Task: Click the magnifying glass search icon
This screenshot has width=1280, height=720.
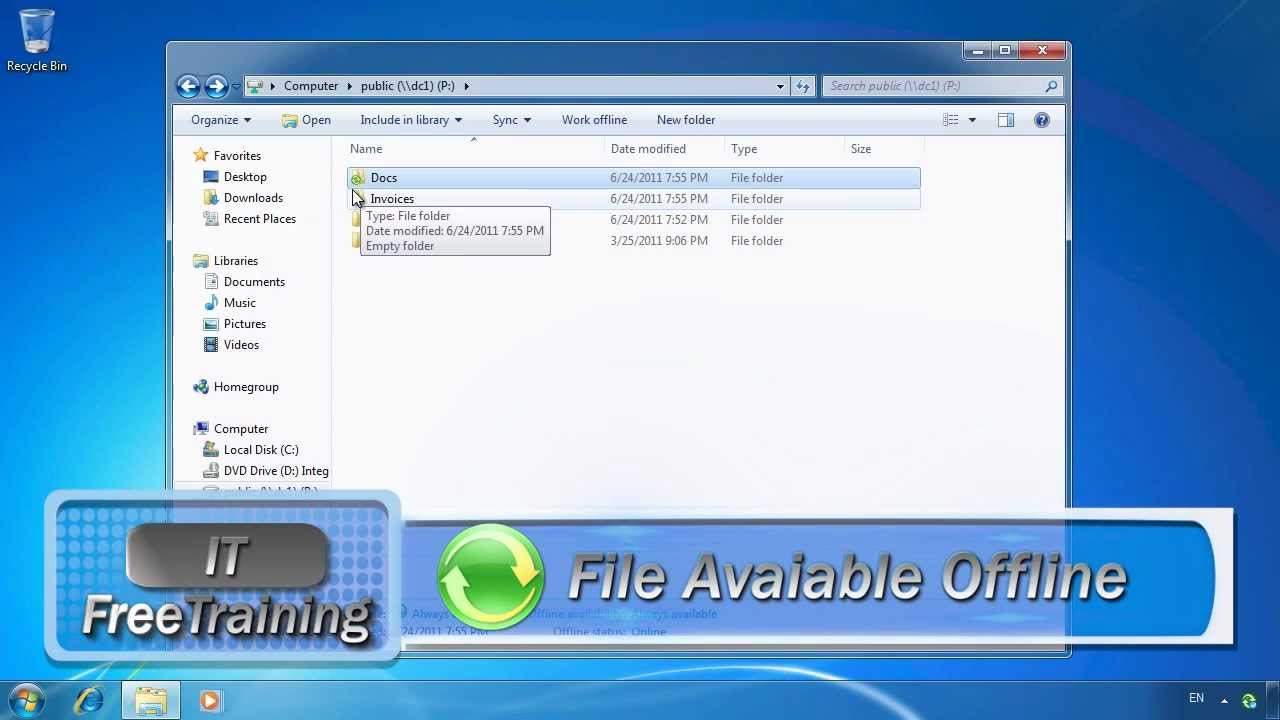Action: (1051, 86)
